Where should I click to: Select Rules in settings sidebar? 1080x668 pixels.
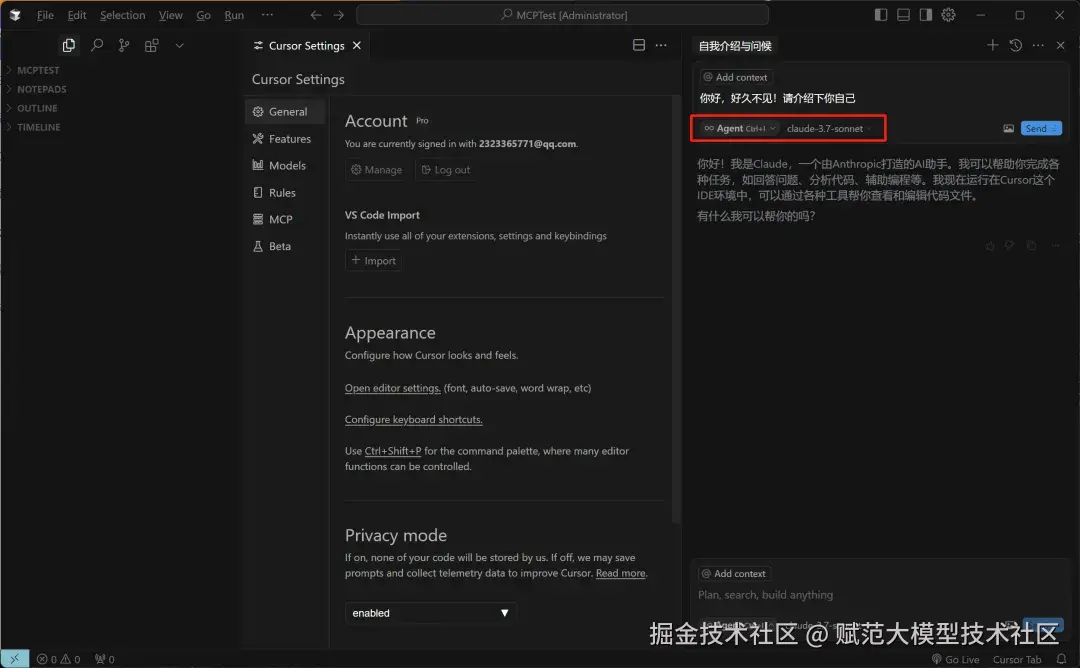click(284, 192)
